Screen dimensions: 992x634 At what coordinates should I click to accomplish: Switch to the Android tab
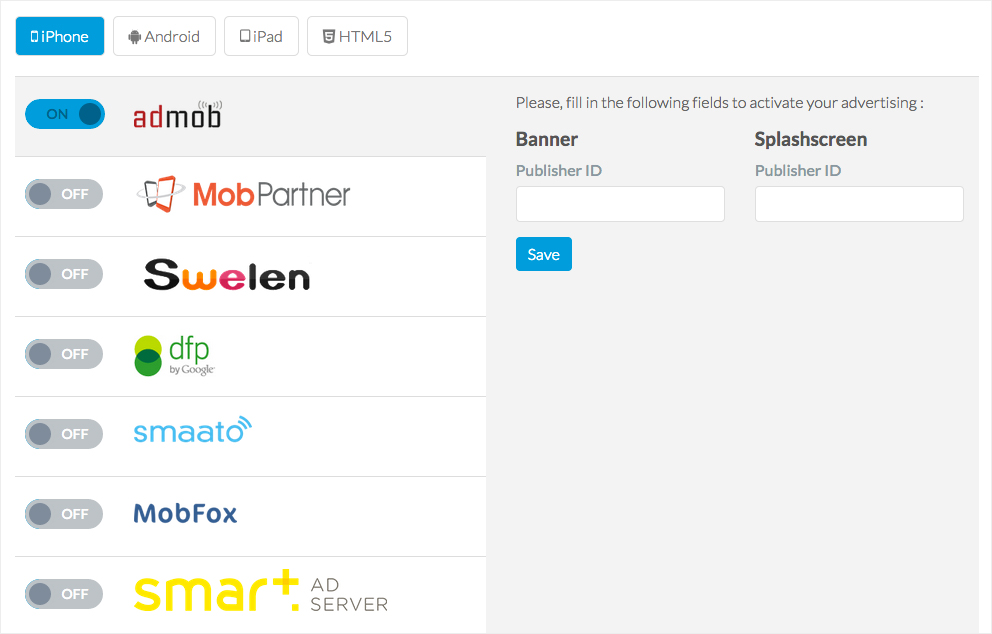coord(164,36)
